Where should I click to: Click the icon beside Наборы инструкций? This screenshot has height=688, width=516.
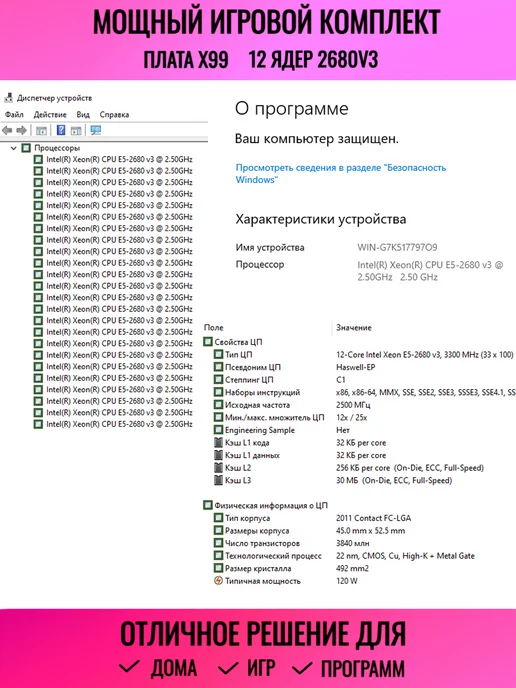(219, 392)
